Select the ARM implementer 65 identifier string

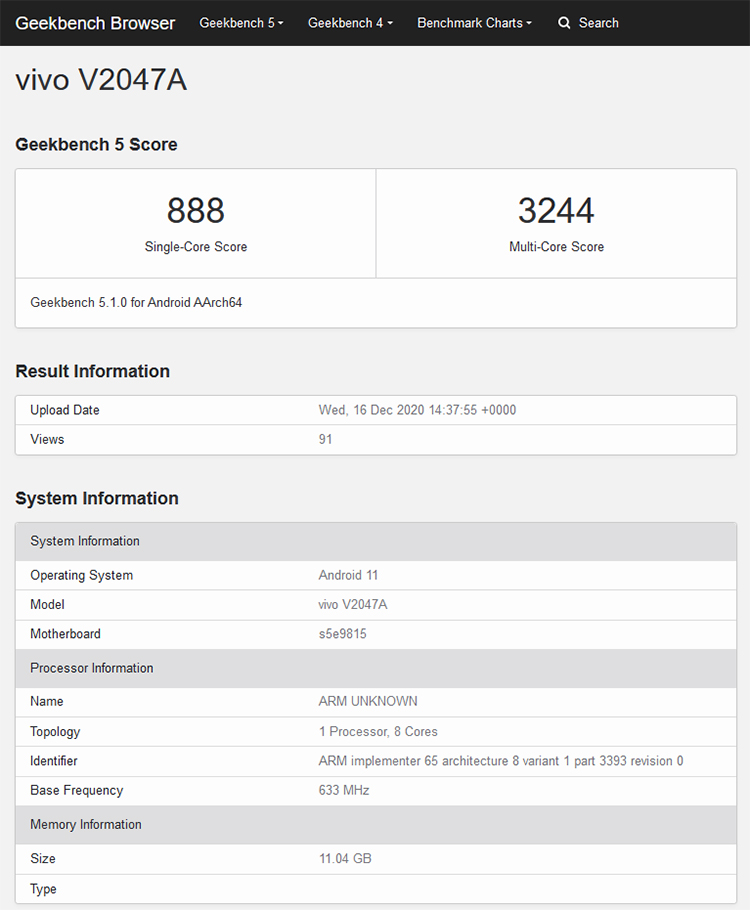pyautogui.click(x=500, y=761)
